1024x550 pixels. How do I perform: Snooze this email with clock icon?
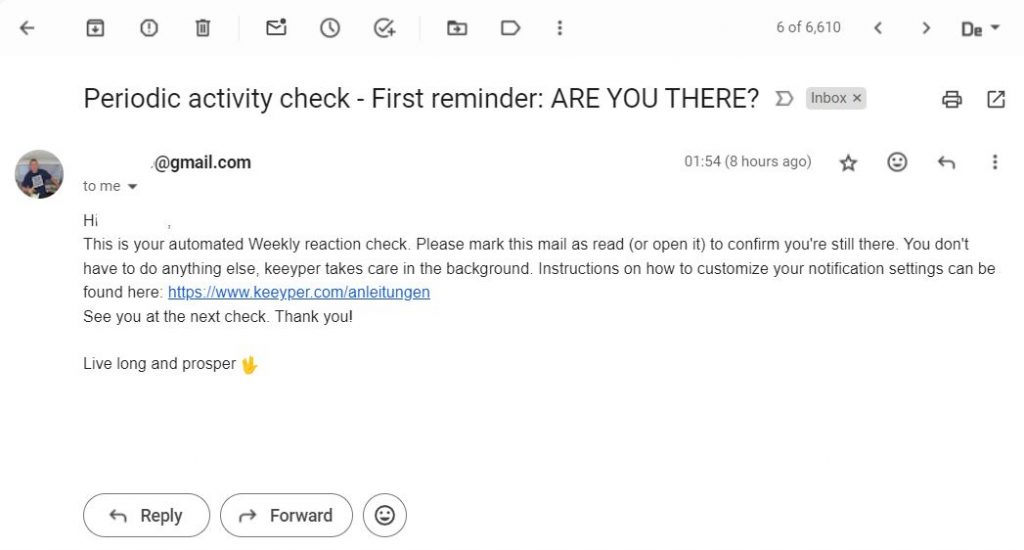[330, 29]
